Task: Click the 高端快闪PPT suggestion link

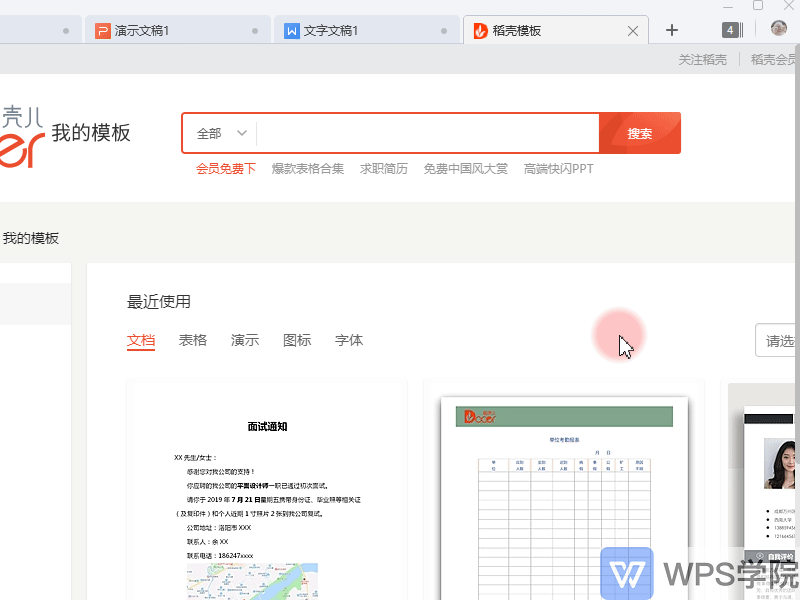Action: point(558,169)
